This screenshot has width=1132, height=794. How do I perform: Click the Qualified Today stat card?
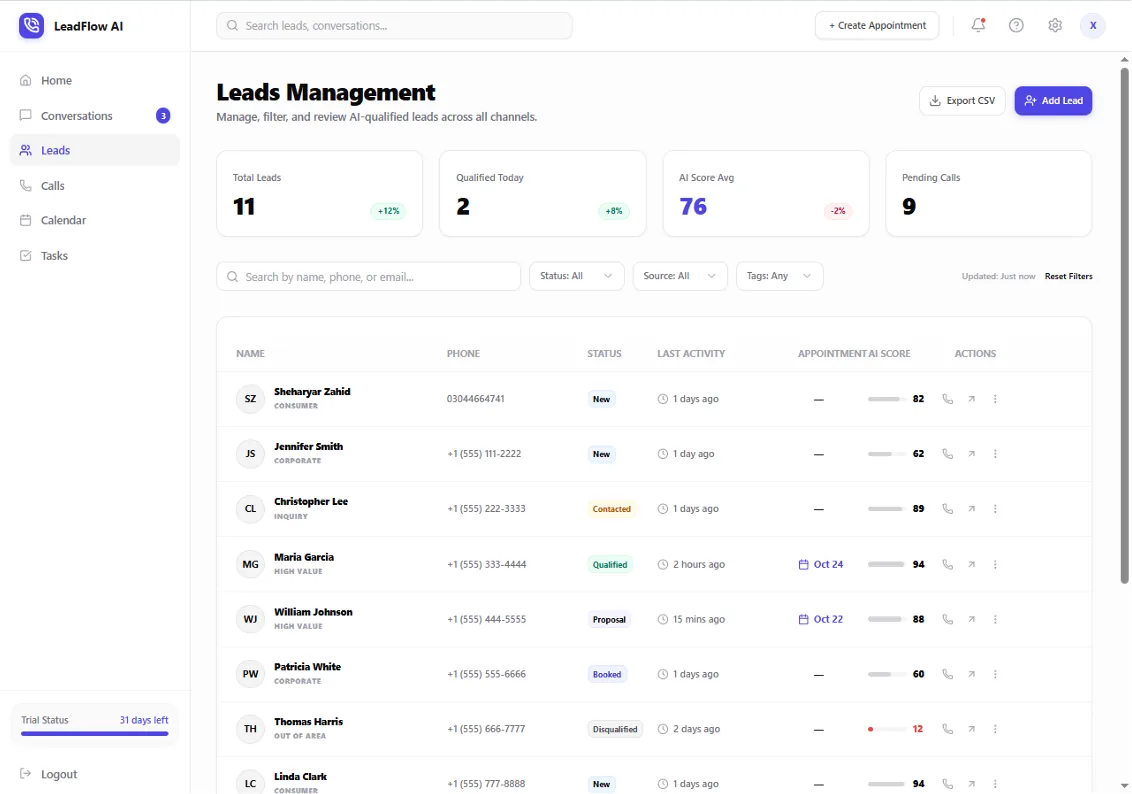[x=543, y=193]
